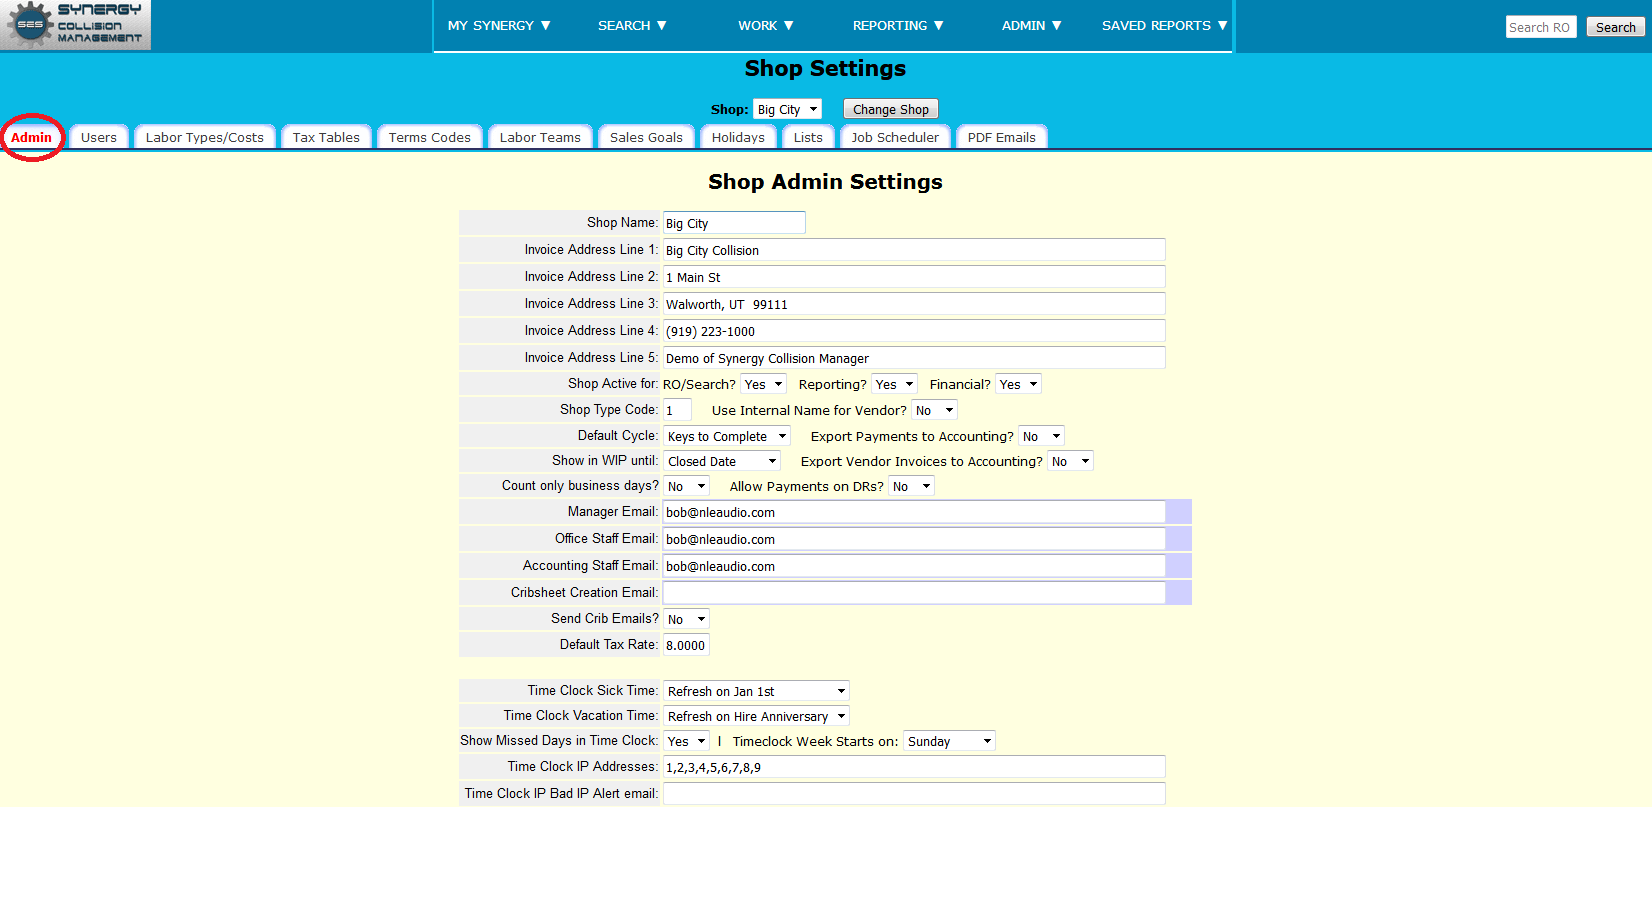Click the Invoice Address Line 1 field
The width and height of the screenshot is (1652, 907).
coord(914,250)
